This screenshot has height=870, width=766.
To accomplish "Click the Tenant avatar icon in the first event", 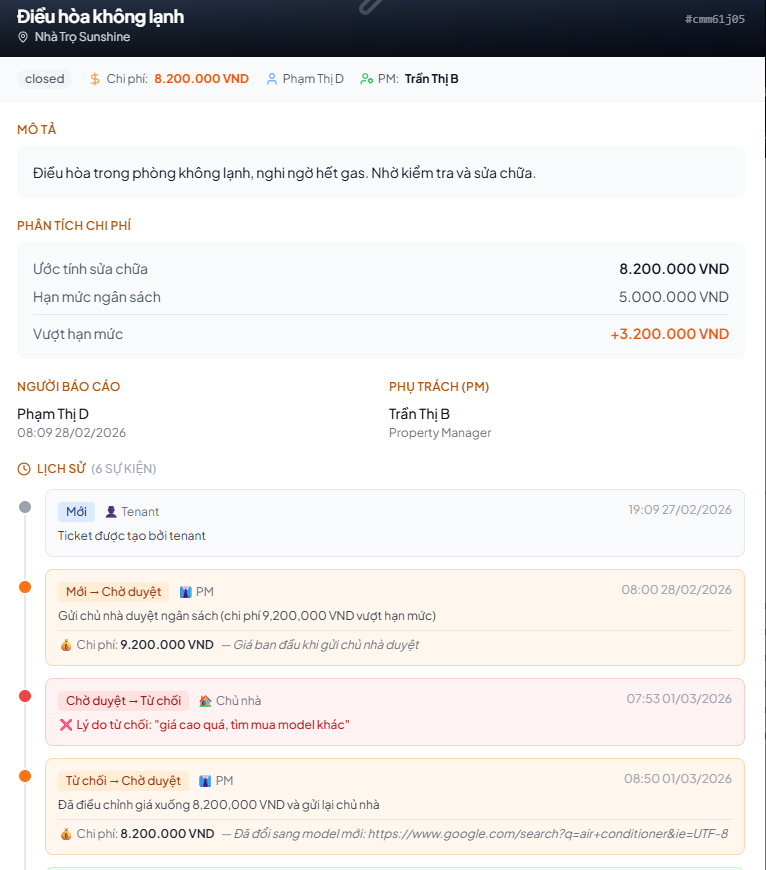I will [x=111, y=512].
